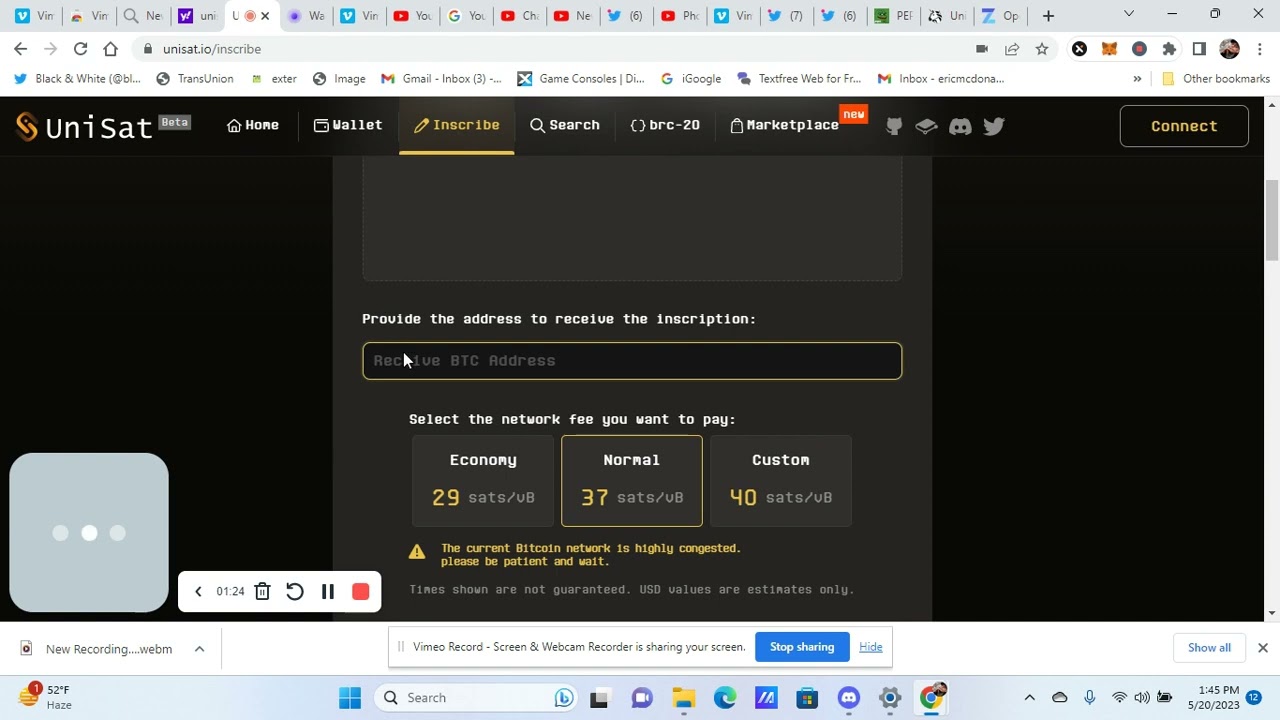1280x720 pixels.
Task: Click the Hide link in sharing bar
Action: tap(871, 647)
